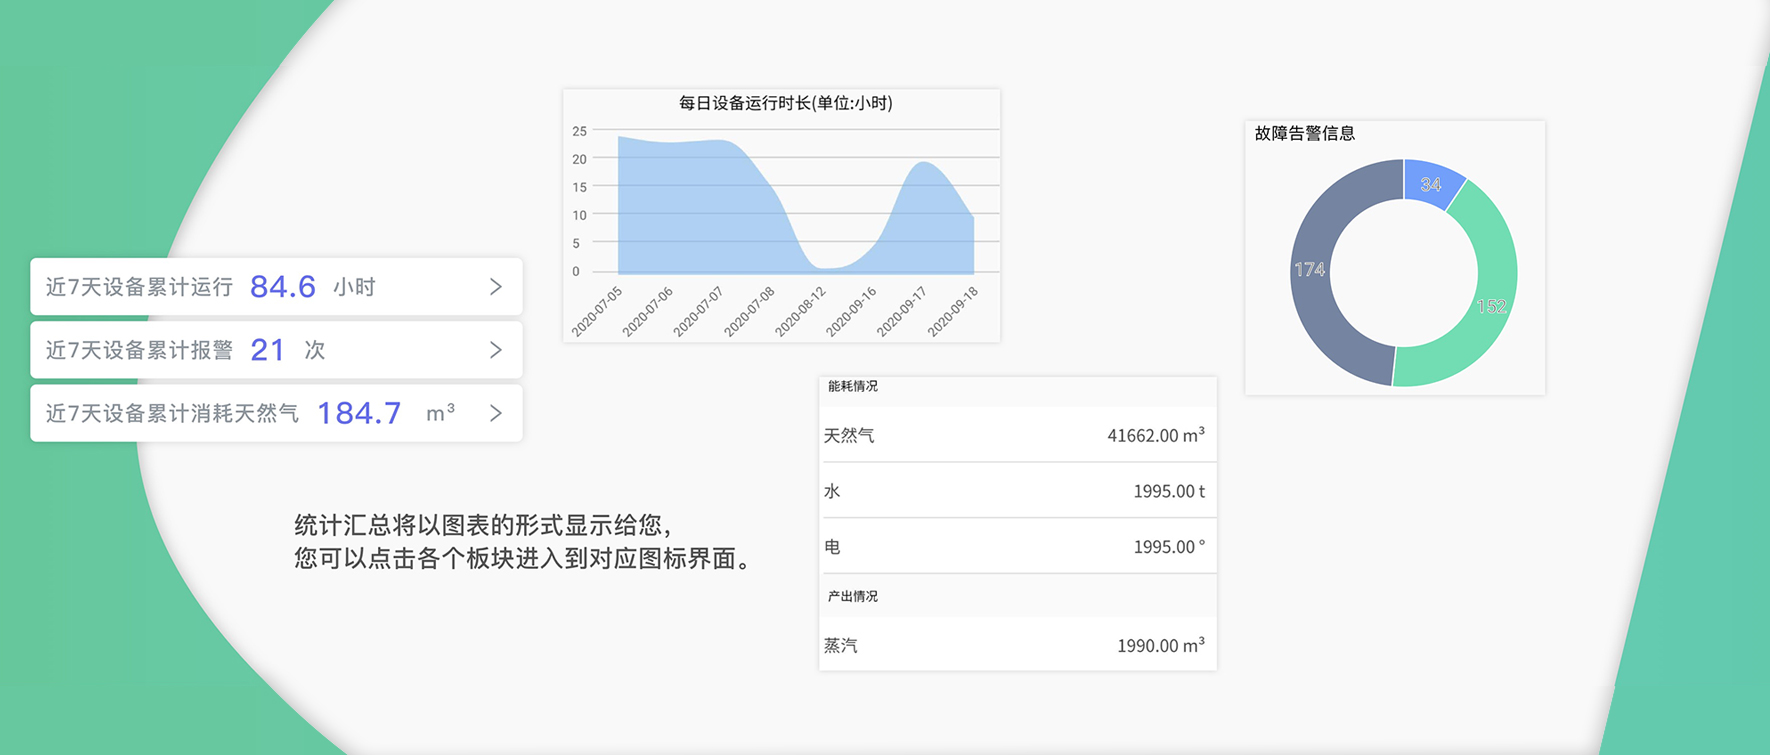1770x755 pixels.
Task: Select the 2020-09-18 date label on axis
Action: [953, 310]
